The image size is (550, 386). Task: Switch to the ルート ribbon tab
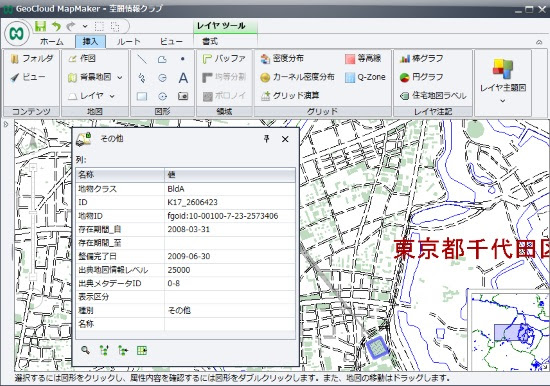pyautogui.click(x=129, y=41)
